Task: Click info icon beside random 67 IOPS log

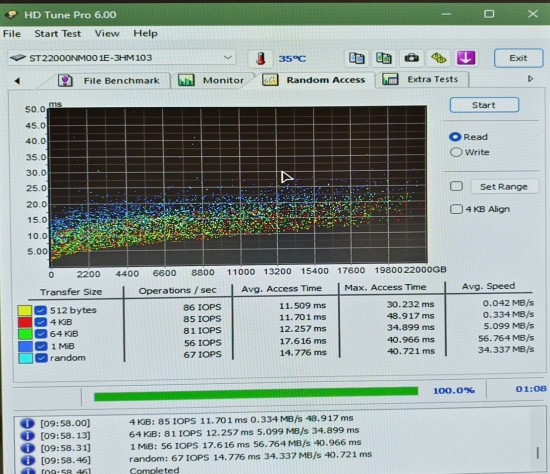Action: [x=27, y=460]
